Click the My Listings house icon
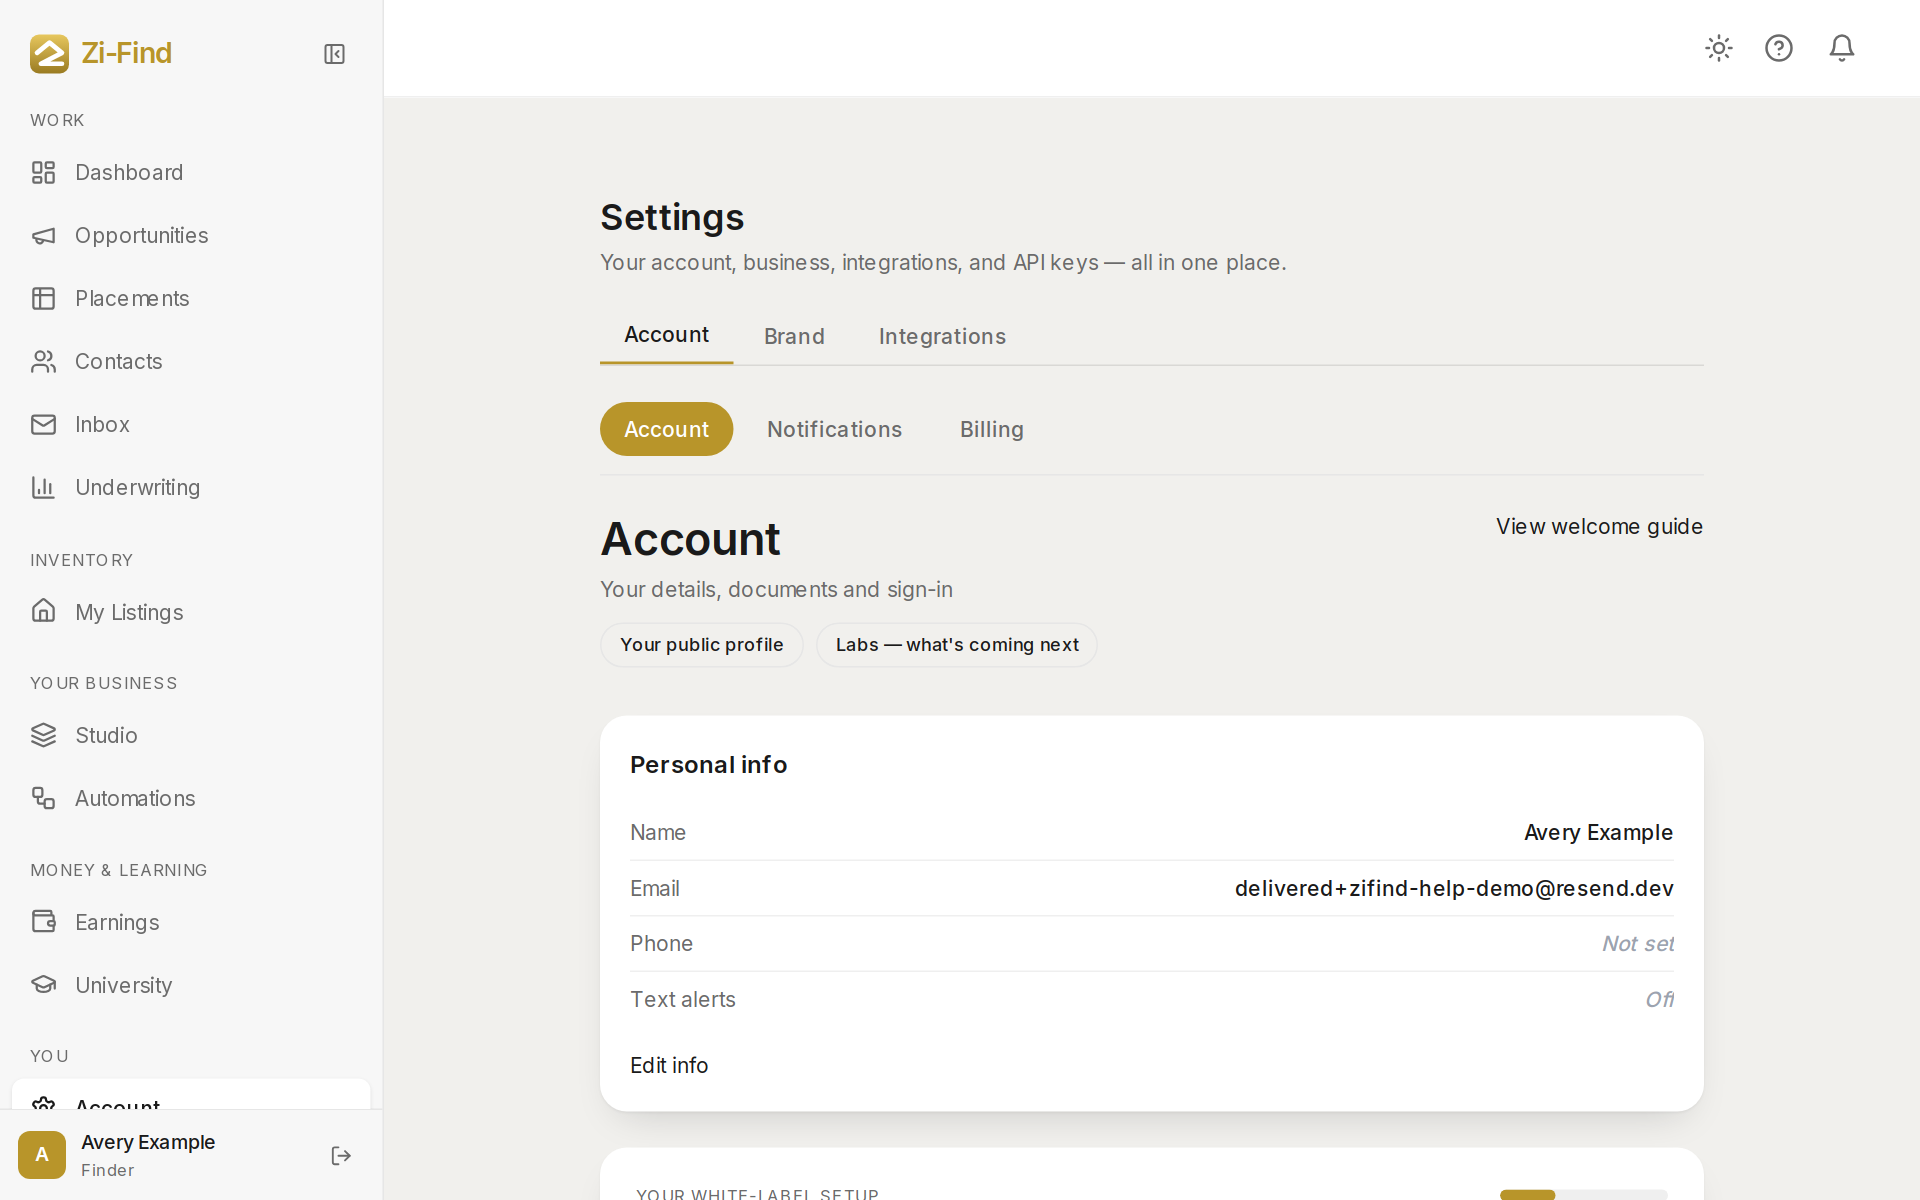The height and width of the screenshot is (1200, 1920). click(x=43, y=611)
